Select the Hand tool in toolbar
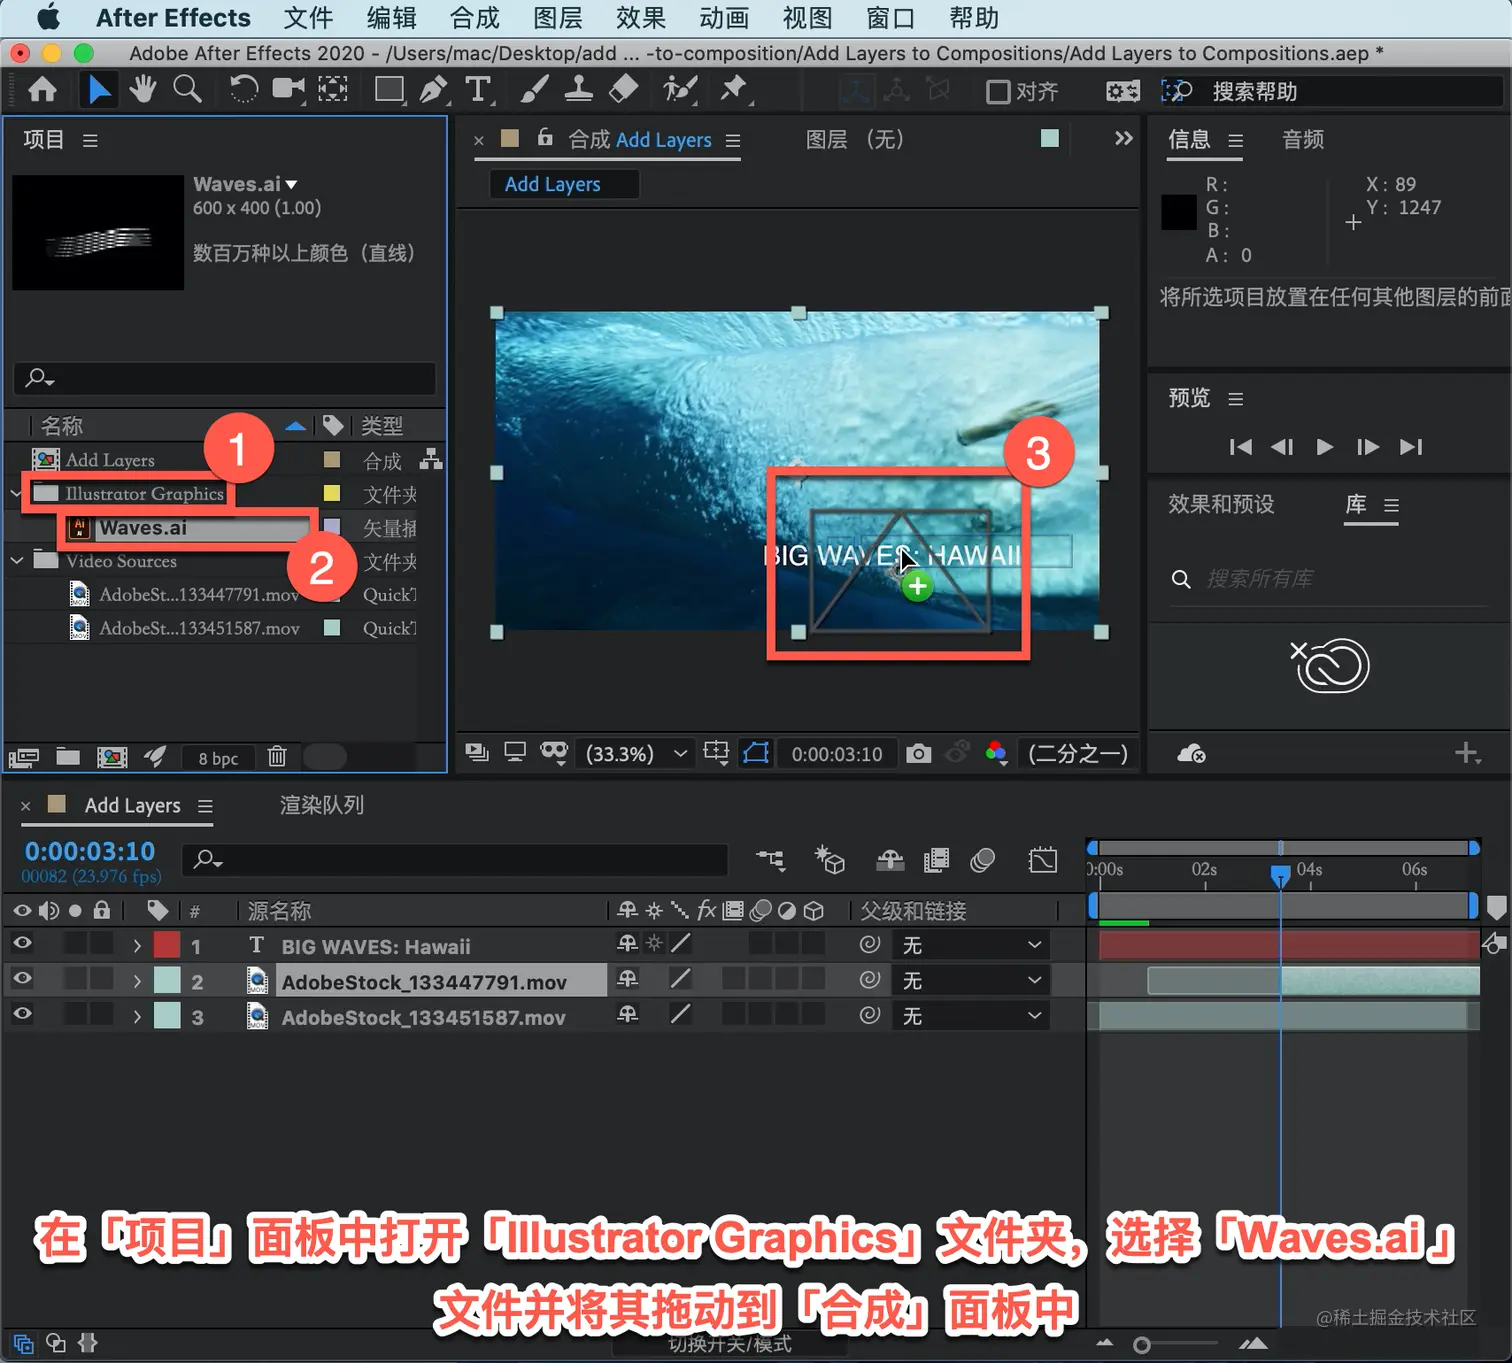 [143, 90]
